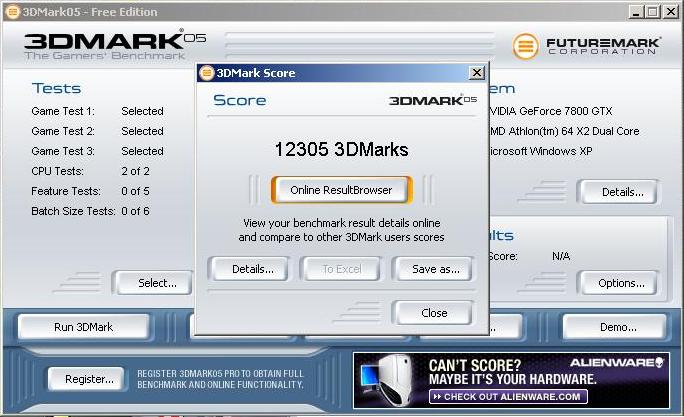Click the GeForce 7800 GTX text

tap(566, 111)
